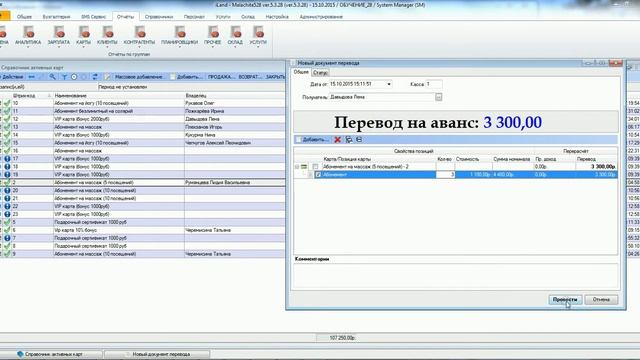Click the copy position icon next to red X
Screen dimensions: 640x360
tap(349, 140)
